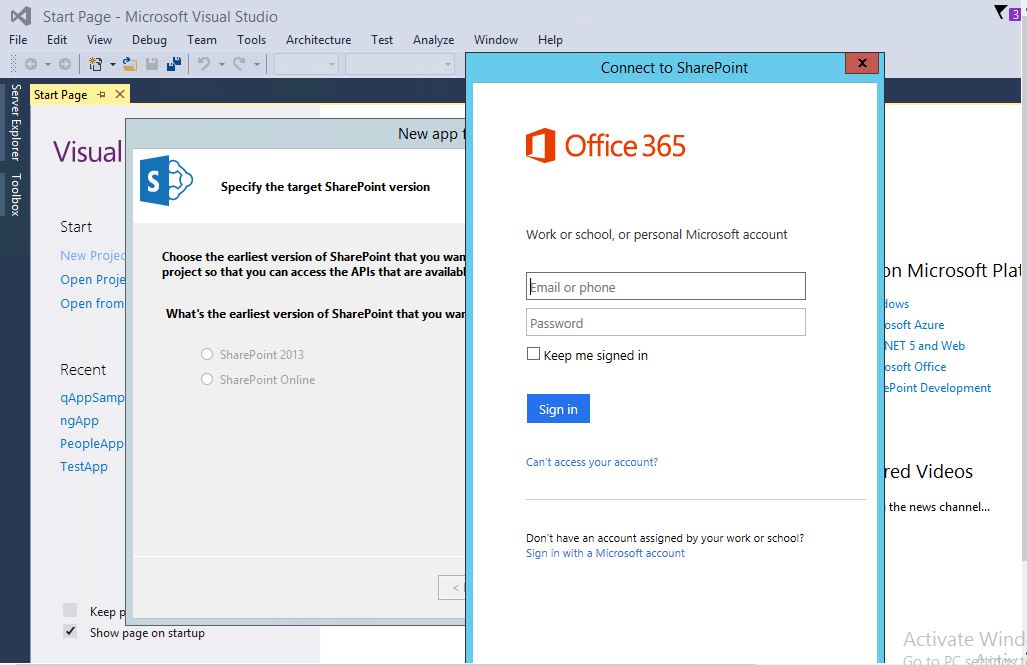Click the Office 365 logo
This screenshot has width=1027, height=665.
(605, 145)
